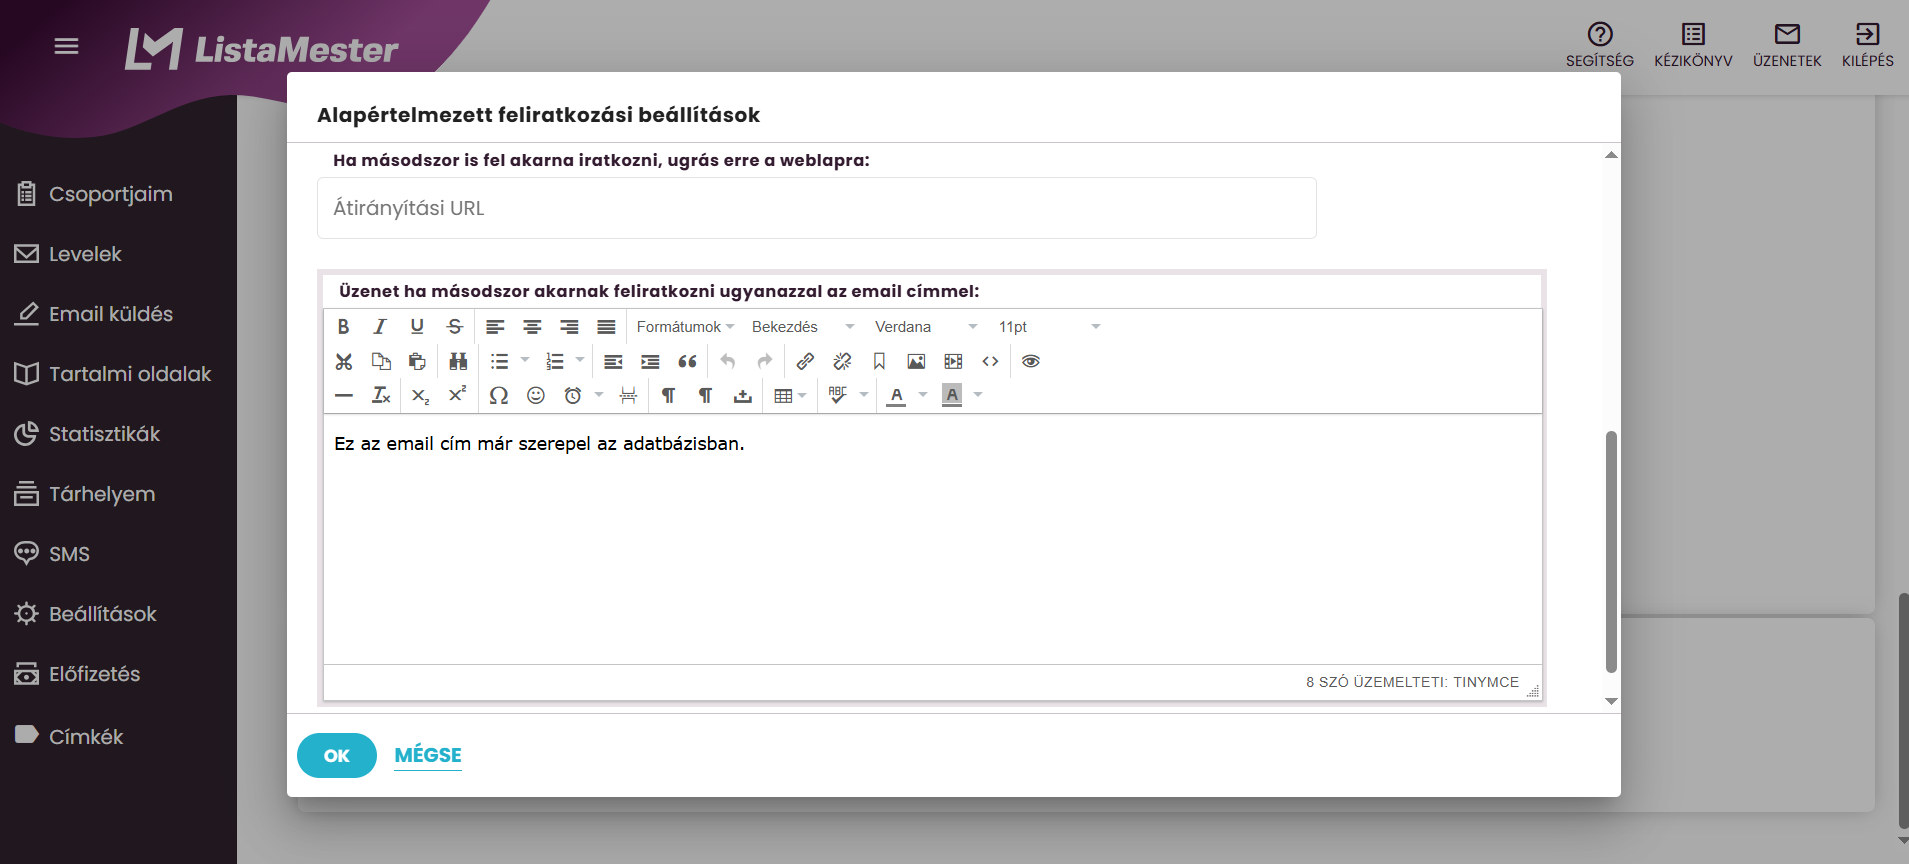Insert a link with the chain icon
Viewport: 1909px width, 864px height.
point(805,361)
